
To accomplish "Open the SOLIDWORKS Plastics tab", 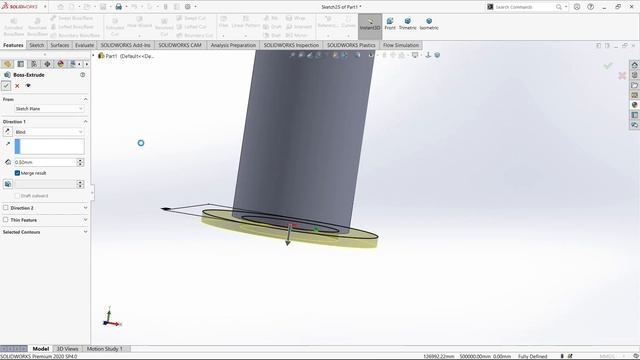I will pyautogui.click(x=351, y=45).
